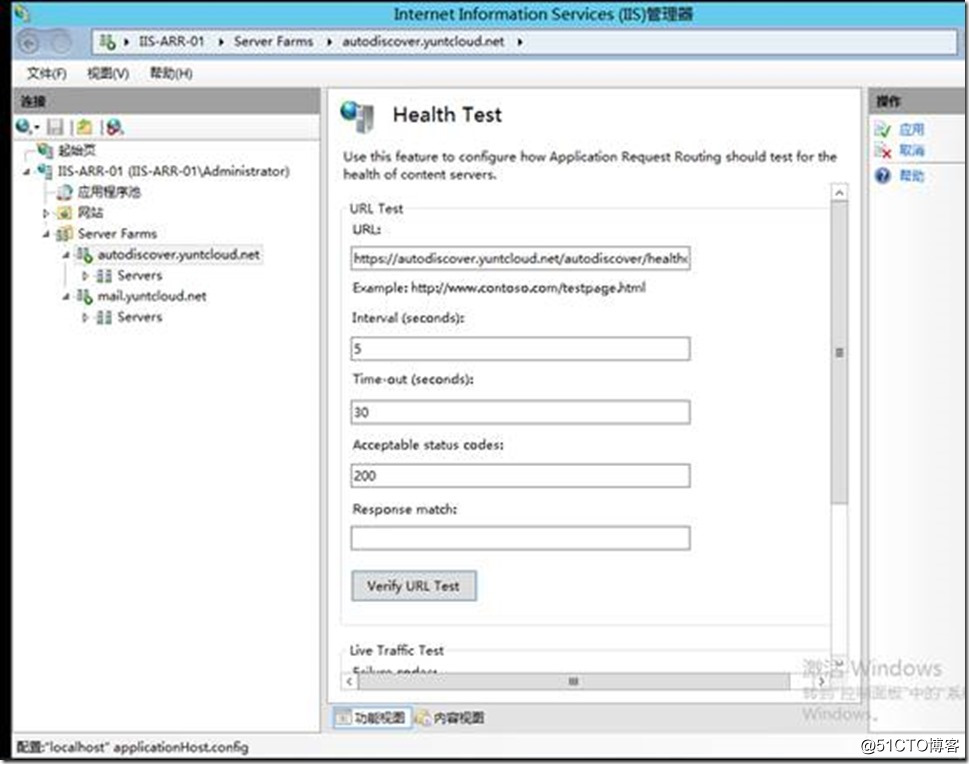Click the Apply (应用) action icon
Image resolution: width=969 pixels, height=764 pixels.
(882, 130)
